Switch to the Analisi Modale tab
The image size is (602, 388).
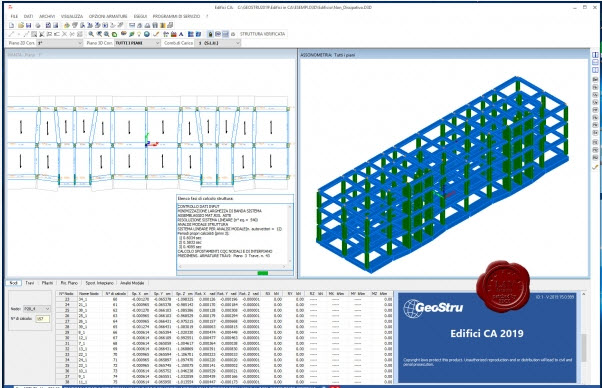tap(132, 283)
